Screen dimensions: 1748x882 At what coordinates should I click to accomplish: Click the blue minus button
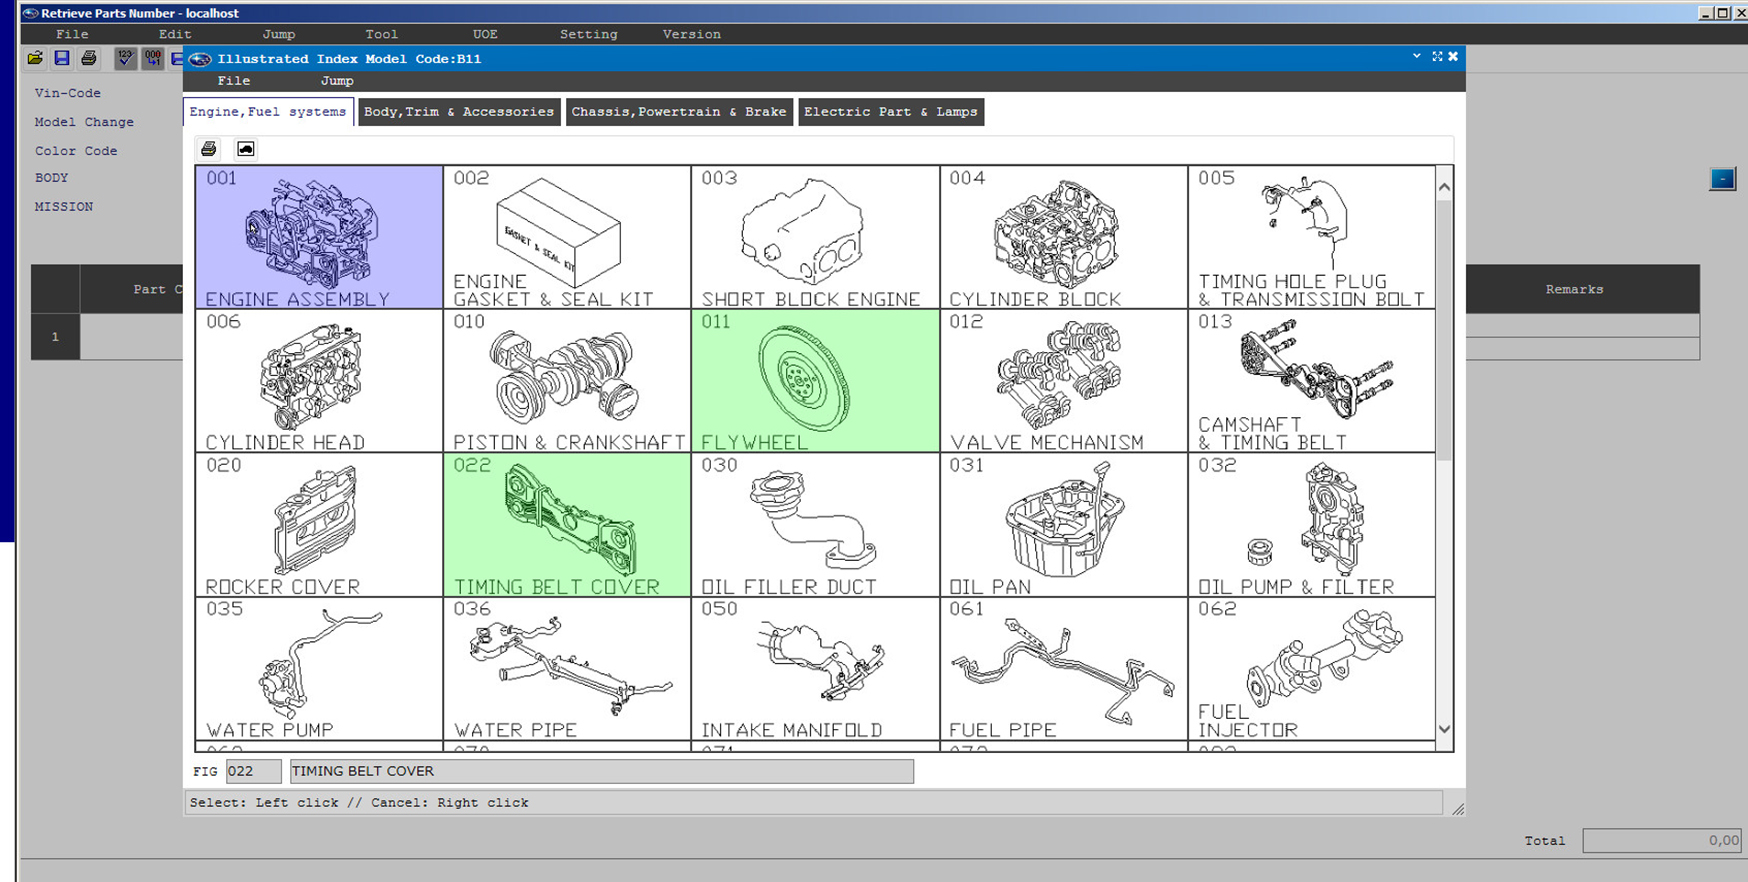[x=1722, y=179]
